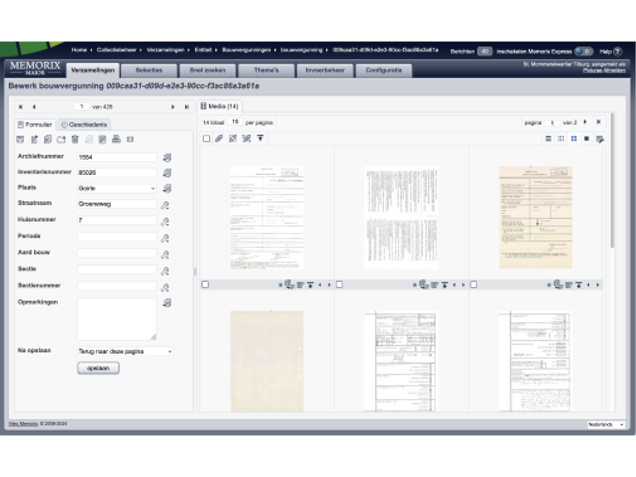Go to the next record in navigator
The image size is (636, 477).
click(173, 107)
